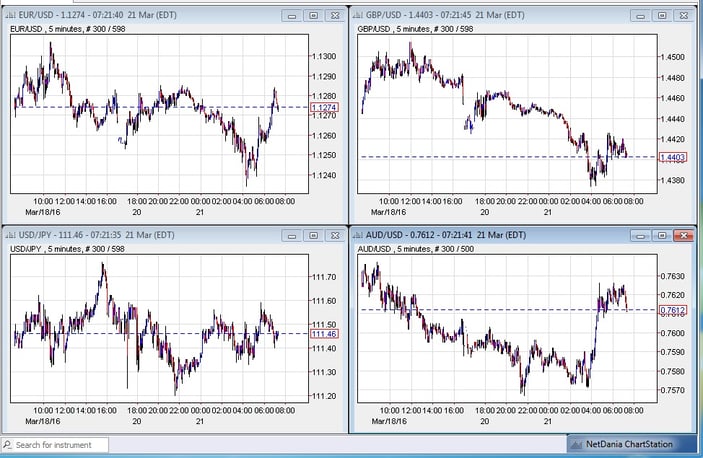Screen dimensions: 703x458
Task: Click the magnifier icon in search box
Action: [8, 445]
